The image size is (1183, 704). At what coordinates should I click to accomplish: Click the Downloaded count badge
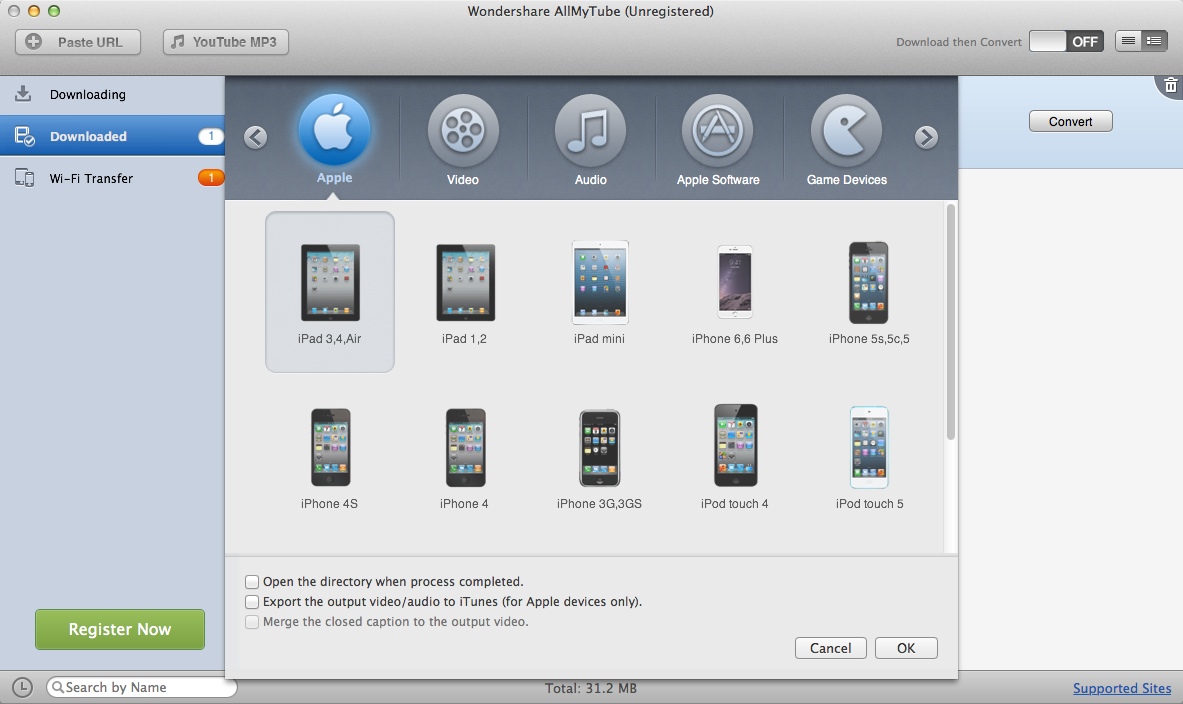pos(210,137)
